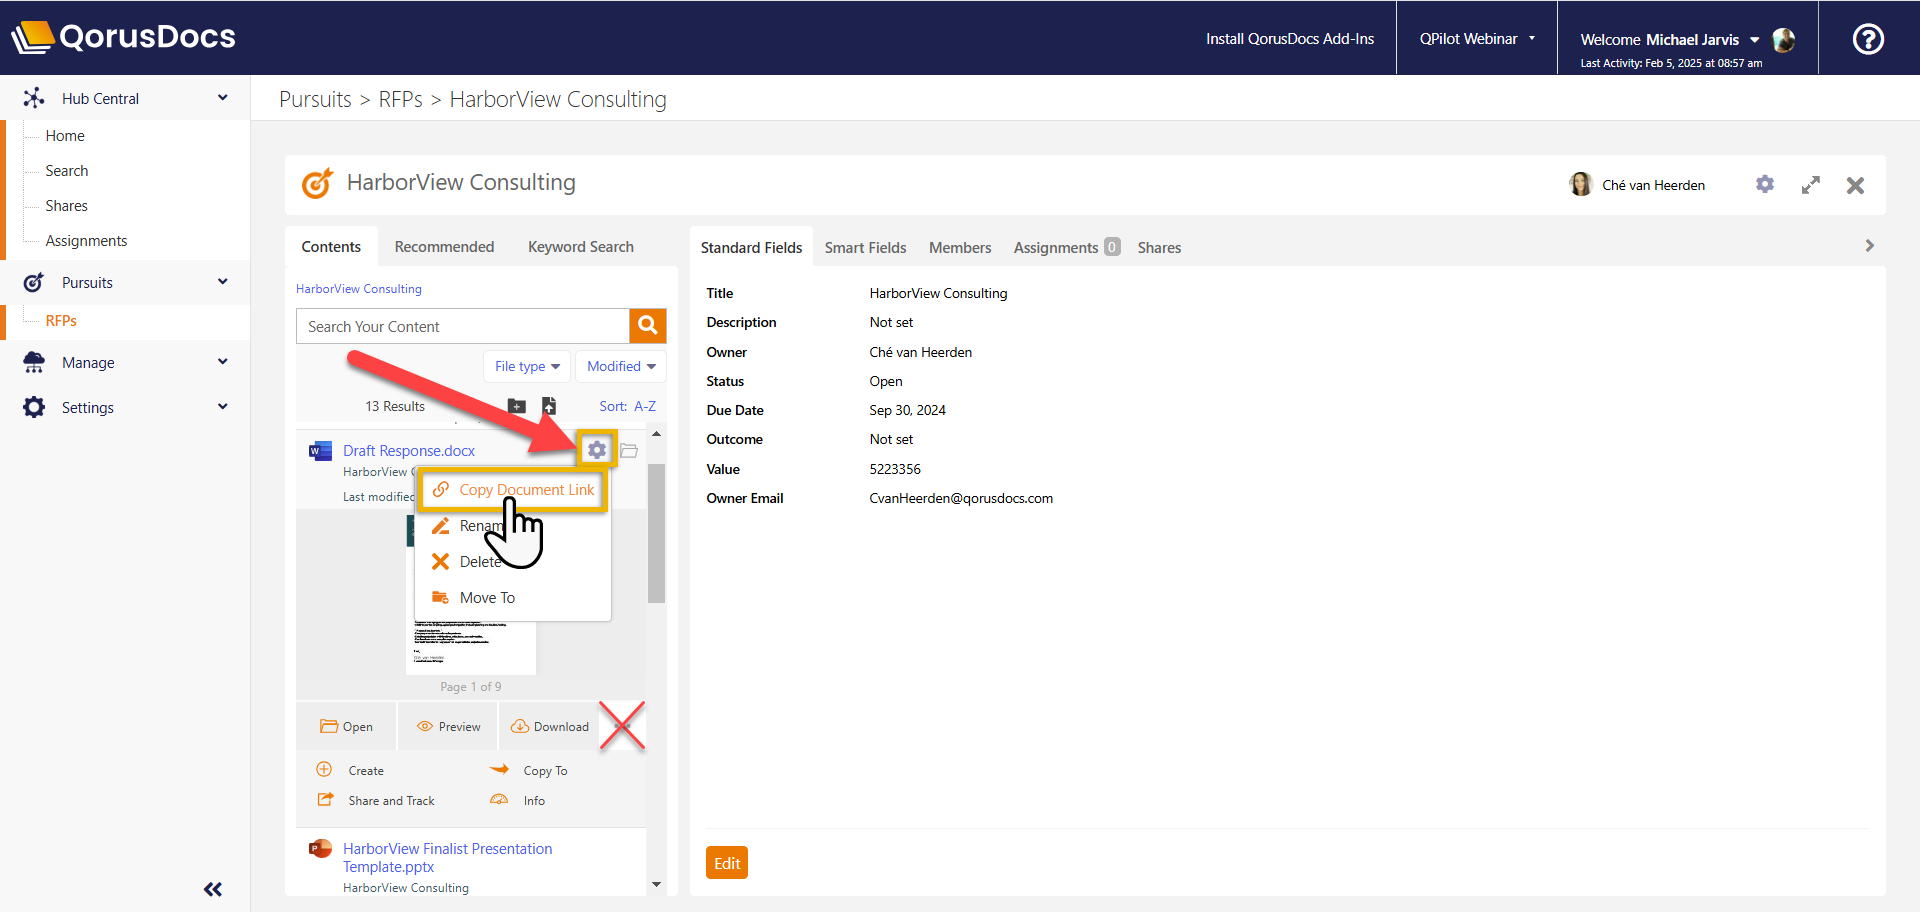The height and width of the screenshot is (912, 1920).
Task: Click the Settings gear icon in sidebar
Action: pos(34,407)
